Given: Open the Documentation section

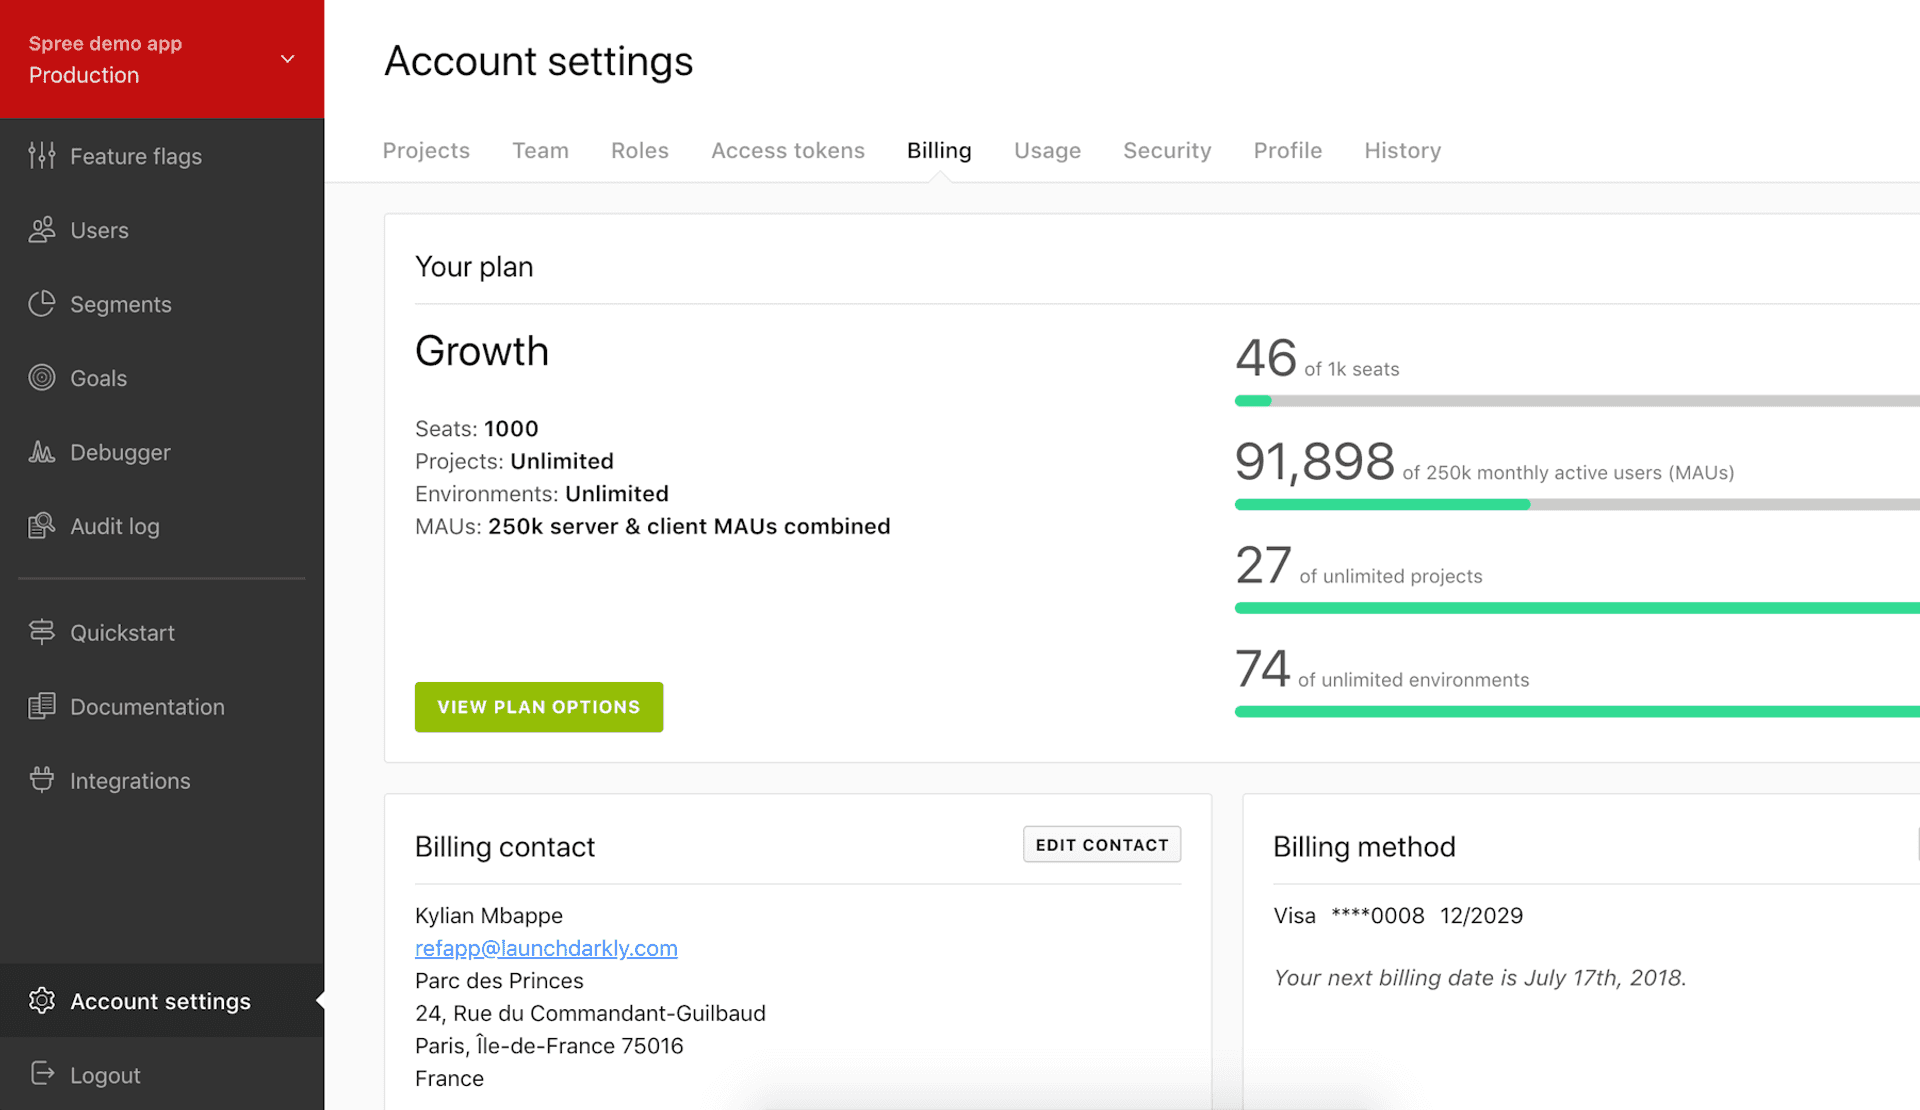Looking at the screenshot, I should pyautogui.click(x=147, y=706).
